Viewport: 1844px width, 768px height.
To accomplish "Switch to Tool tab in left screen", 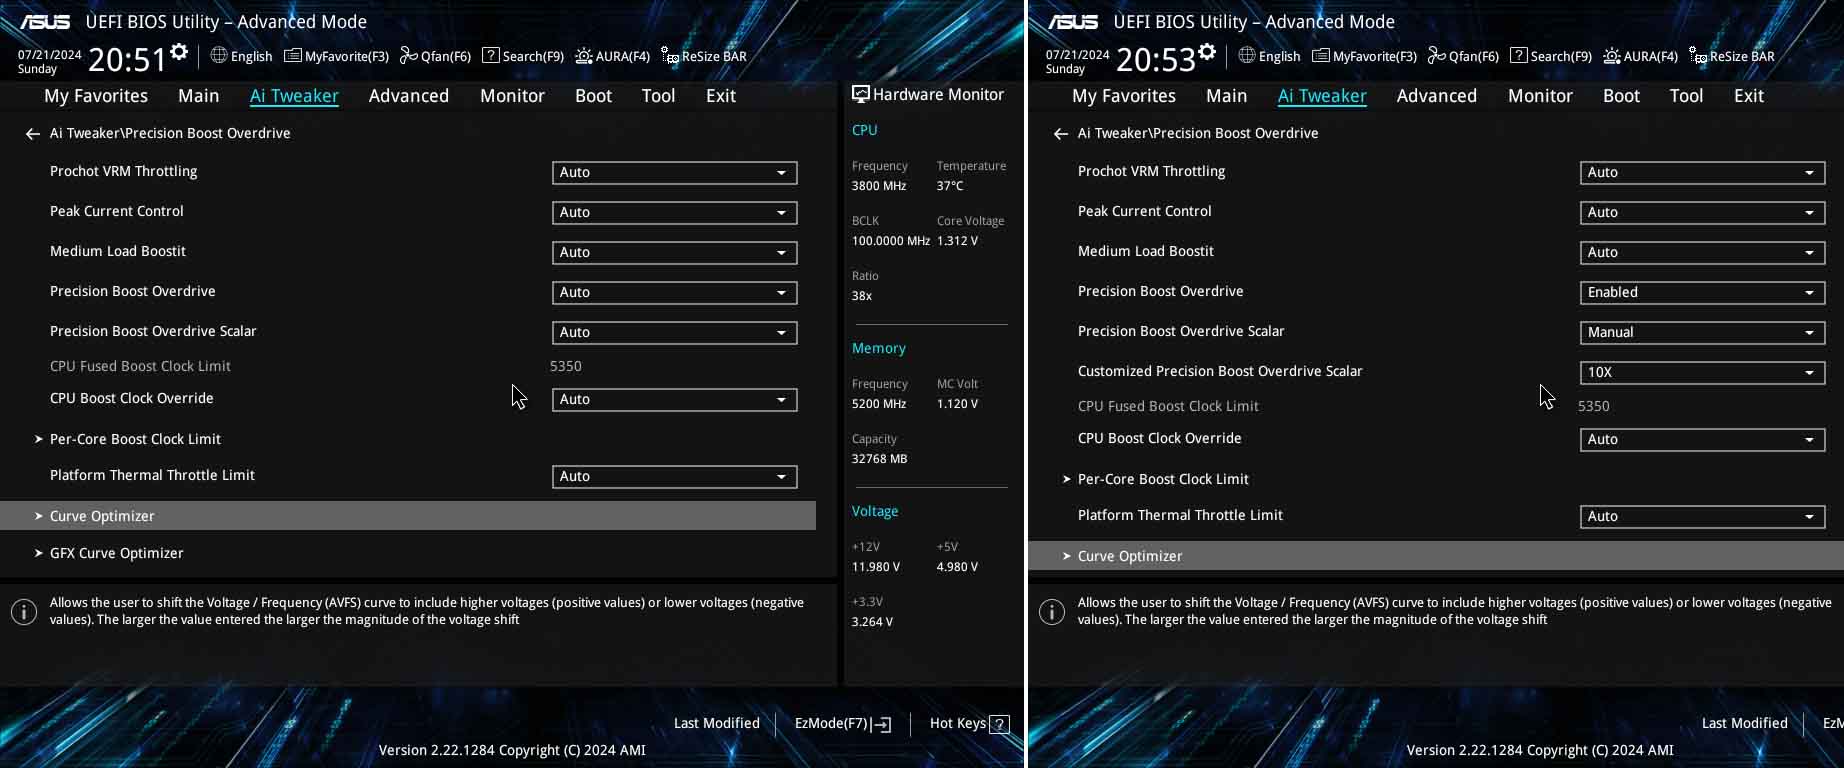I will click(658, 96).
